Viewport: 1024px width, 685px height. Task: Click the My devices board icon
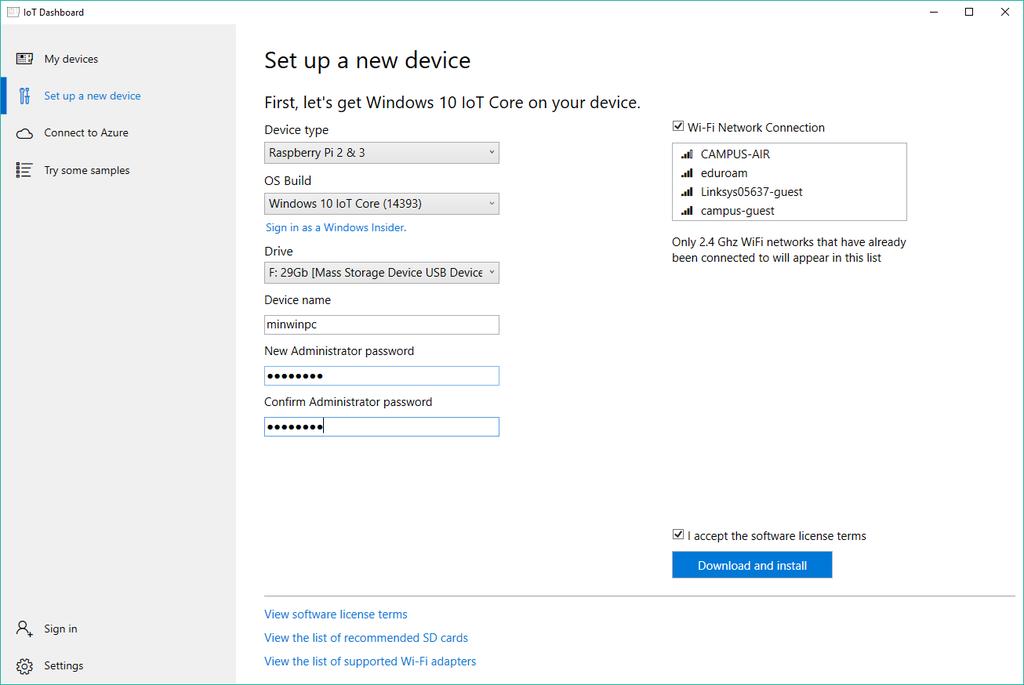click(x=24, y=59)
